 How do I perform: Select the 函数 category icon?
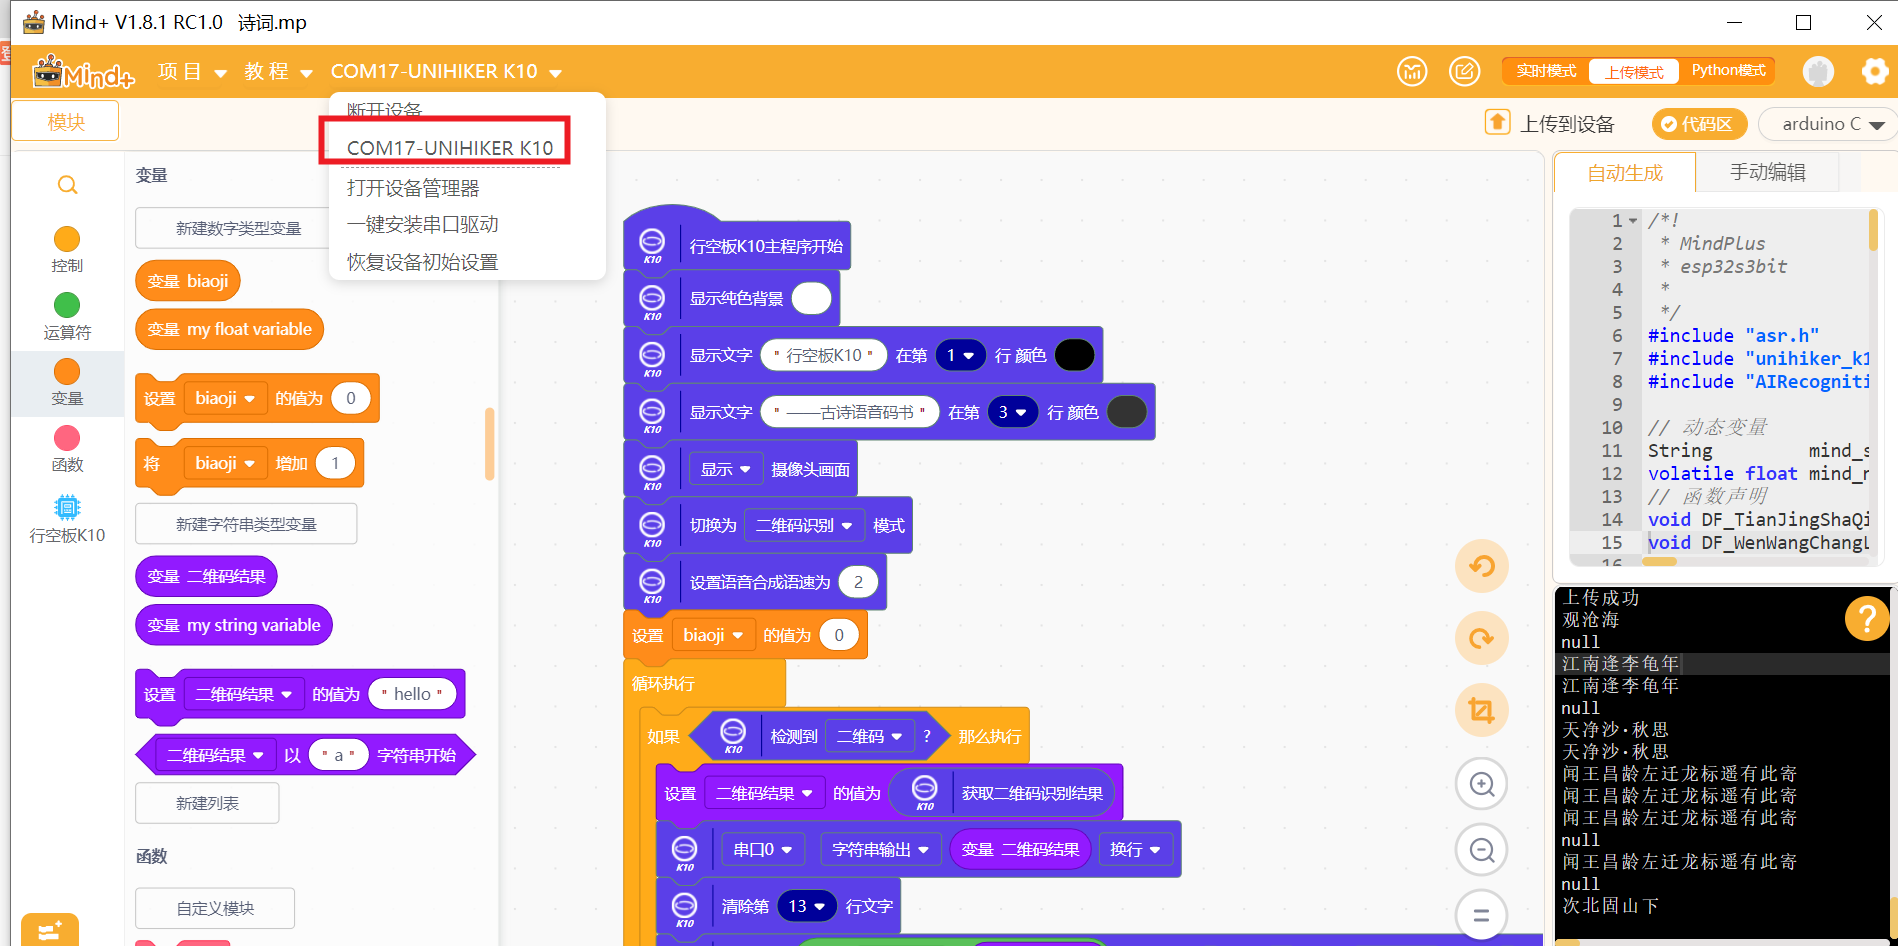(67, 438)
